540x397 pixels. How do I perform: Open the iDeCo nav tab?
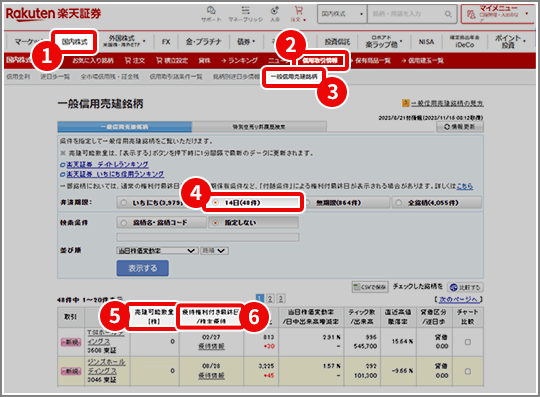[x=464, y=42]
